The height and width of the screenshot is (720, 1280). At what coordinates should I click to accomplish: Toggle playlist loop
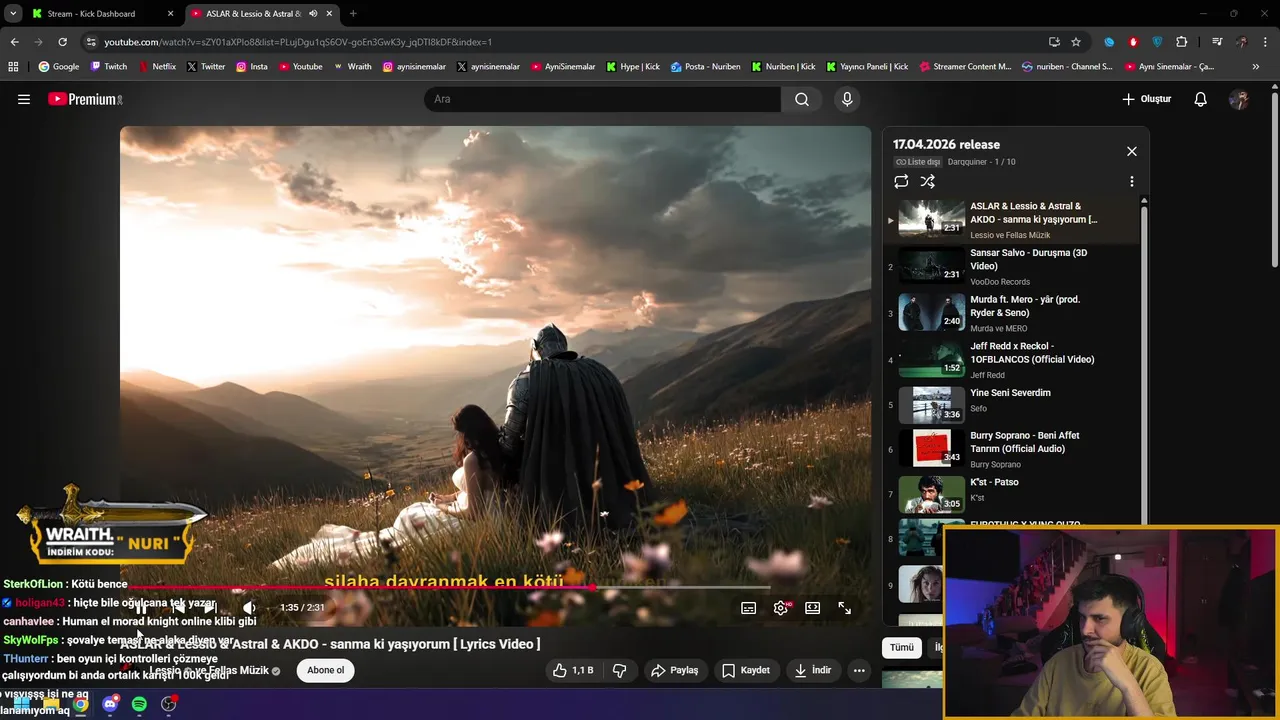901,181
